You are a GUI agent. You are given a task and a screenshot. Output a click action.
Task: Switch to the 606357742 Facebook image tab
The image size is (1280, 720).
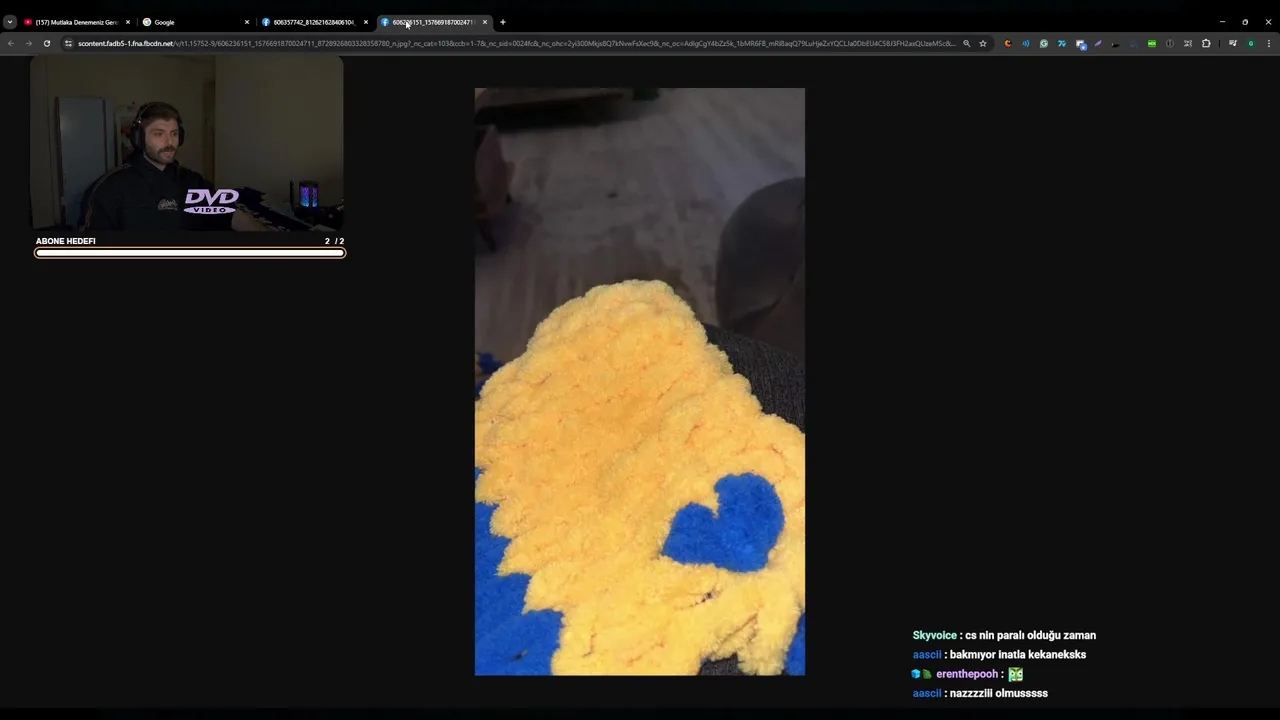click(314, 22)
